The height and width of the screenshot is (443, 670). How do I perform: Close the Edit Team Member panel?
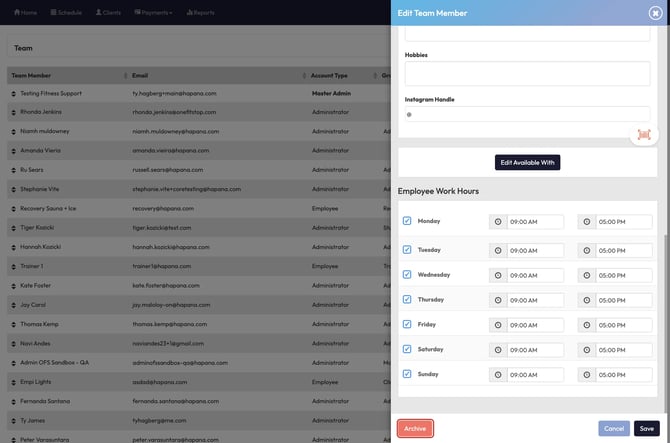pyautogui.click(x=655, y=13)
